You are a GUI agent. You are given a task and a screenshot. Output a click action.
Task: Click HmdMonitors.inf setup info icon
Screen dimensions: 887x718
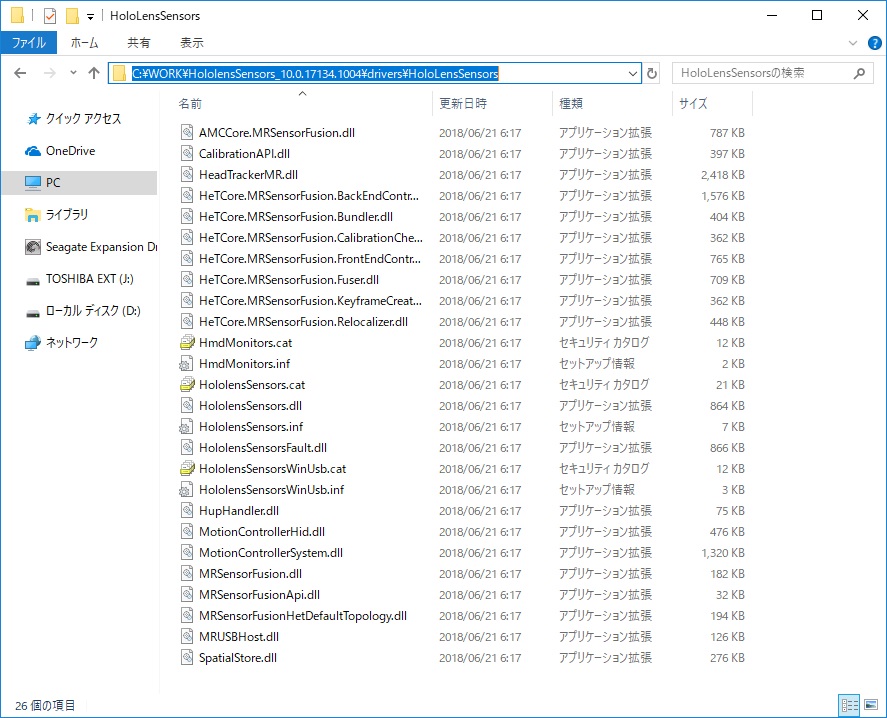coord(187,364)
